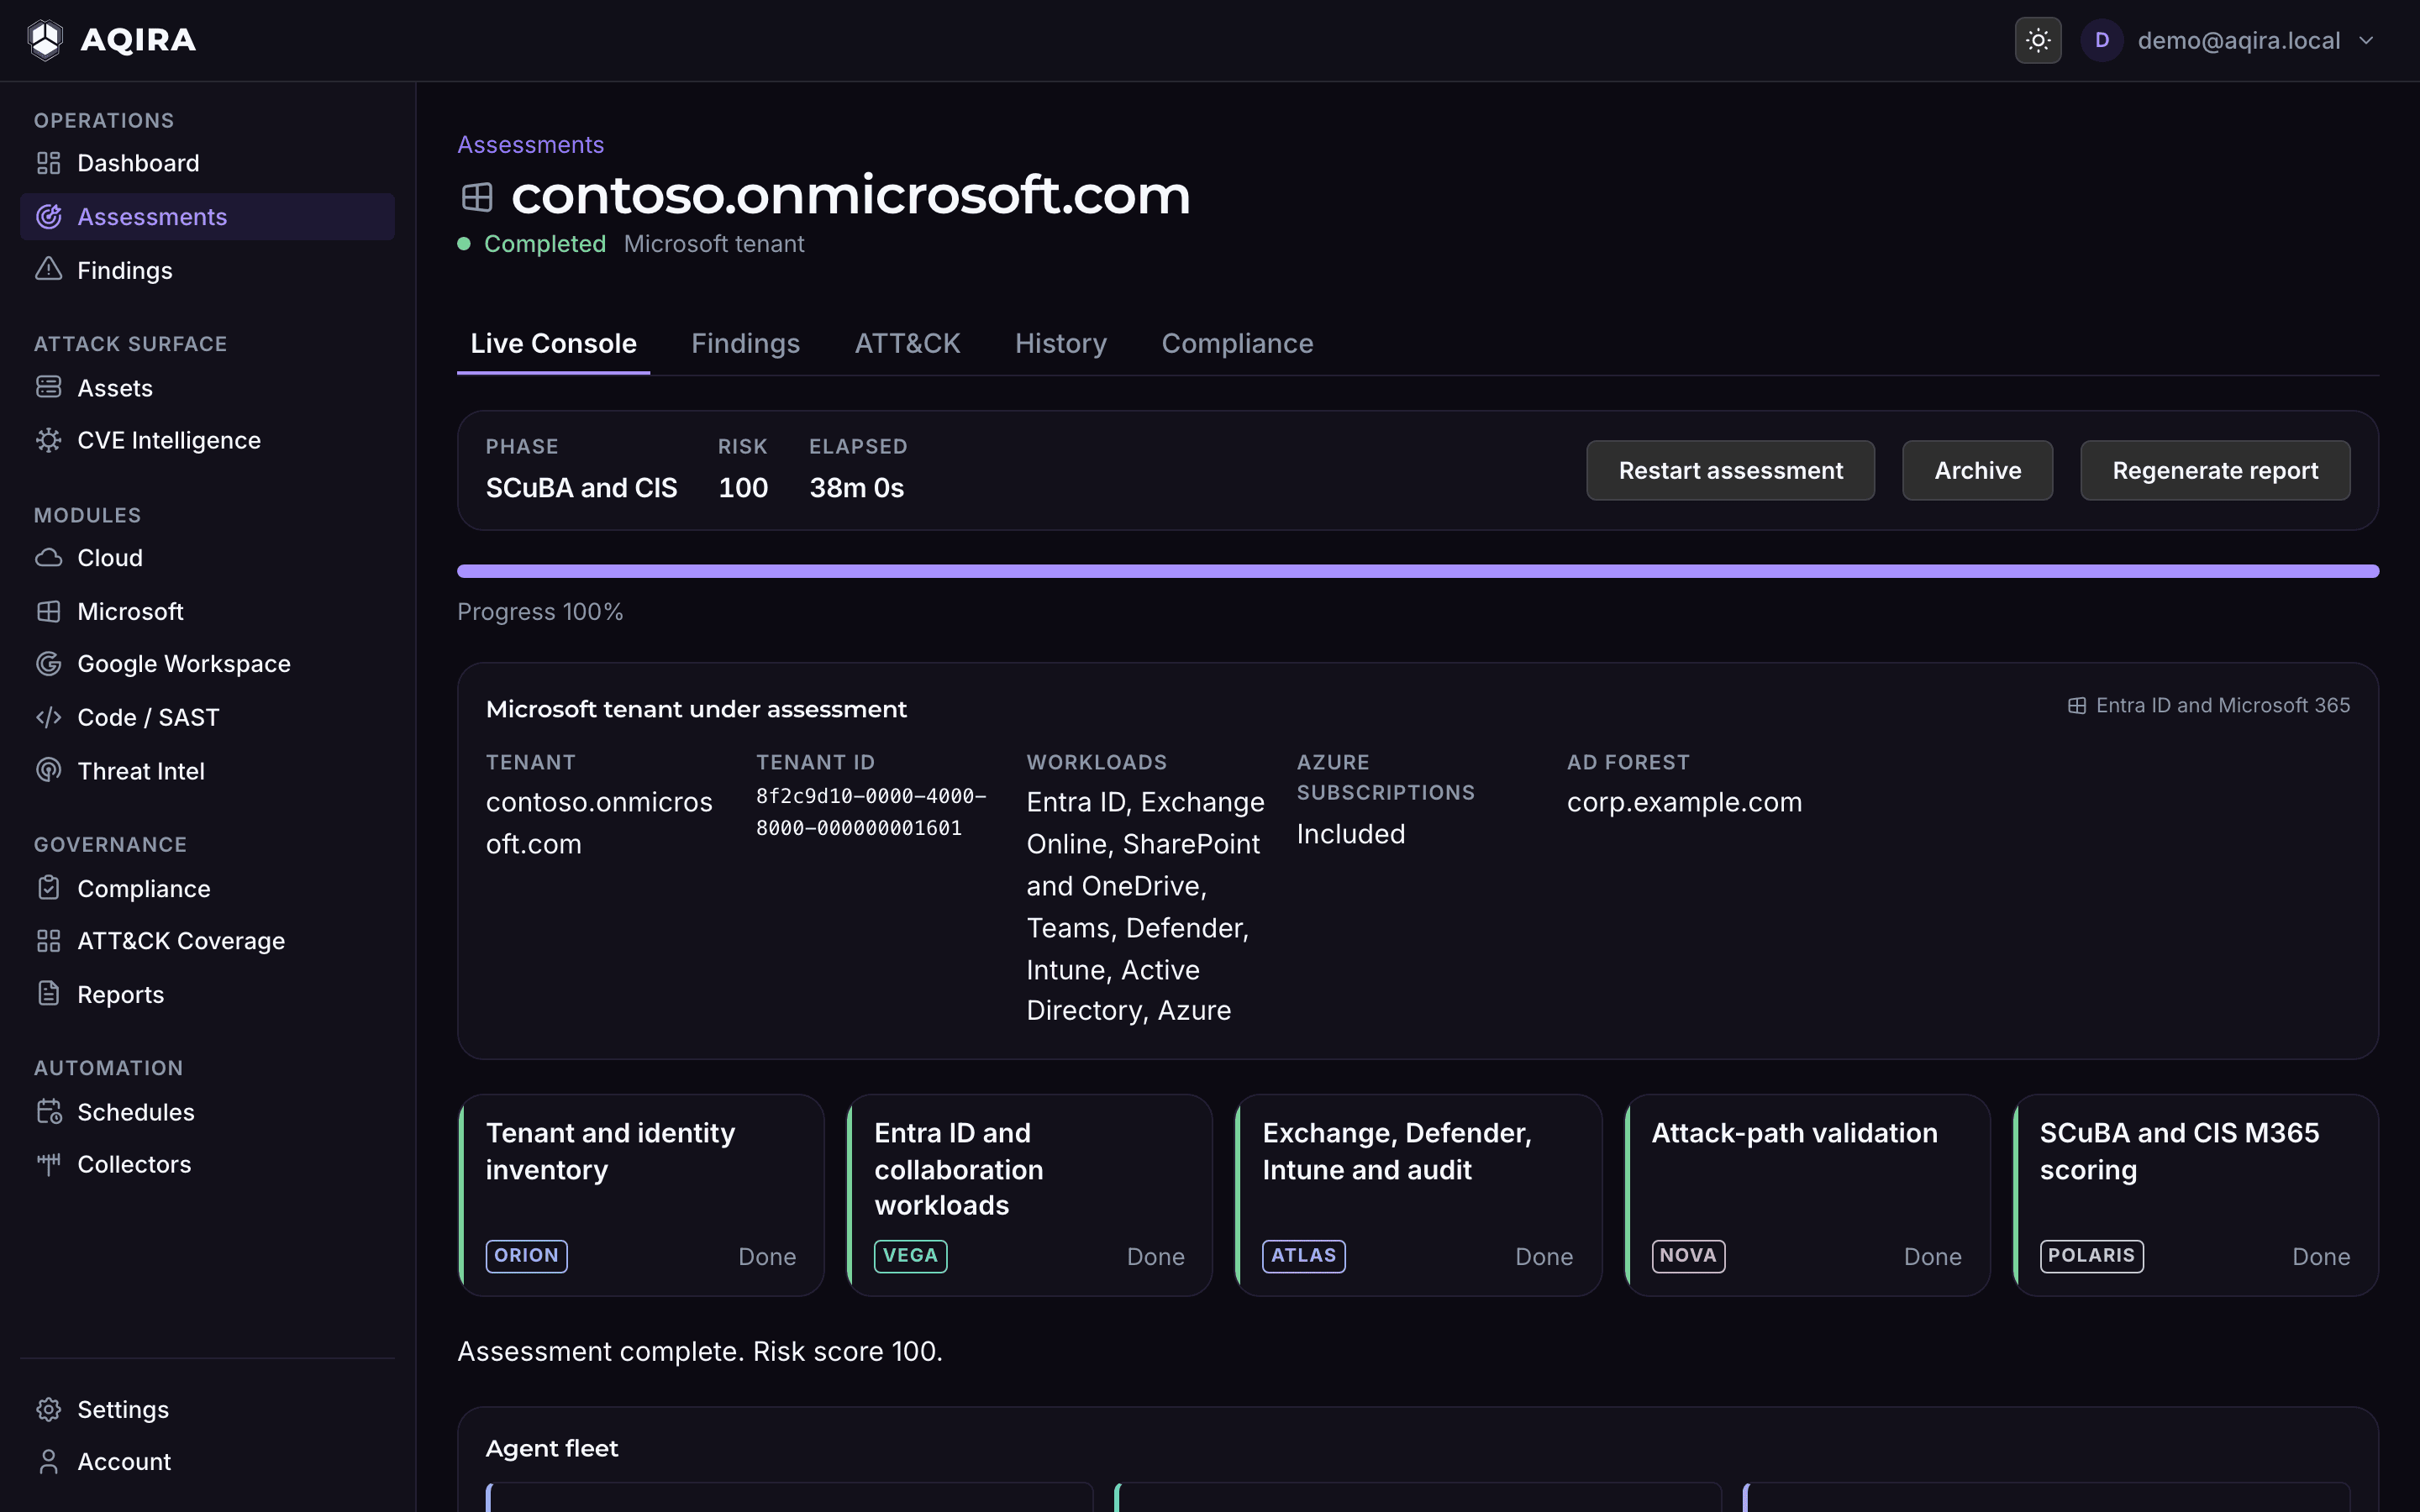Image resolution: width=2420 pixels, height=1512 pixels.
Task: Click the Regenerate report button
Action: point(2215,470)
